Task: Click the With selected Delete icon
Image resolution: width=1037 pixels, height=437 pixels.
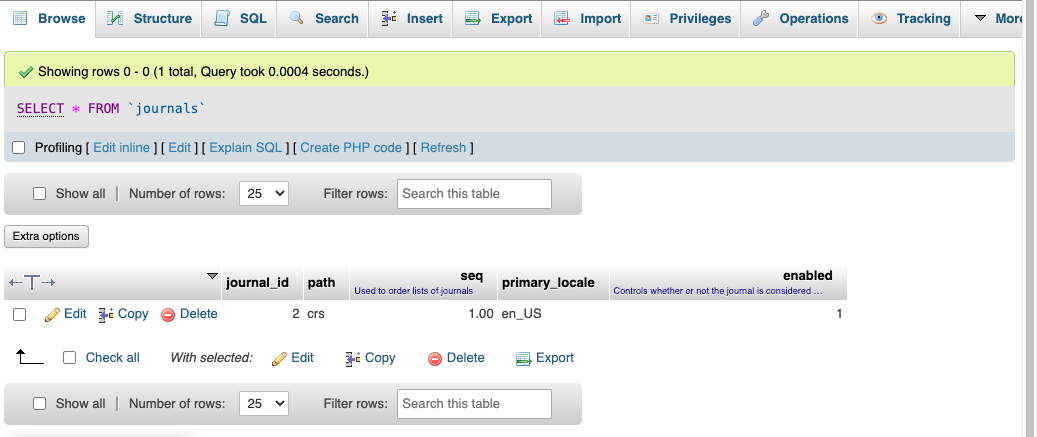Action: click(435, 358)
